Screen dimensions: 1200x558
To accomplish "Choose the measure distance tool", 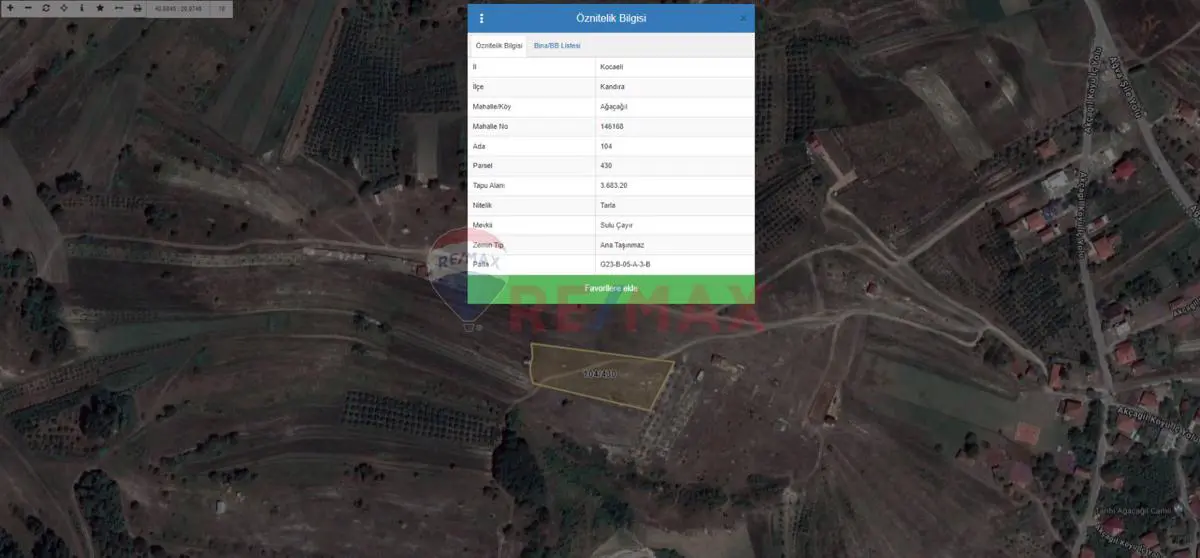I will [x=119, y=8].
